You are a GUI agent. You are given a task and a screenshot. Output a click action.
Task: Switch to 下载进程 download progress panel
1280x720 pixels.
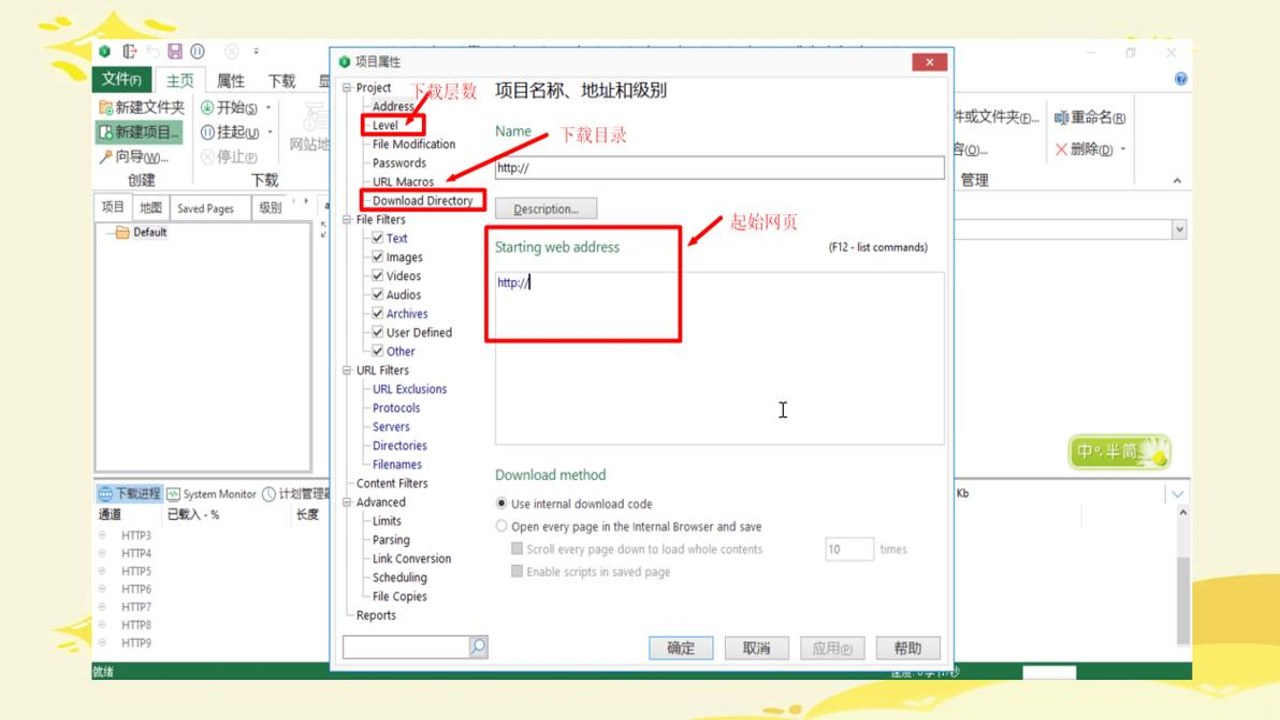[130, 494]
